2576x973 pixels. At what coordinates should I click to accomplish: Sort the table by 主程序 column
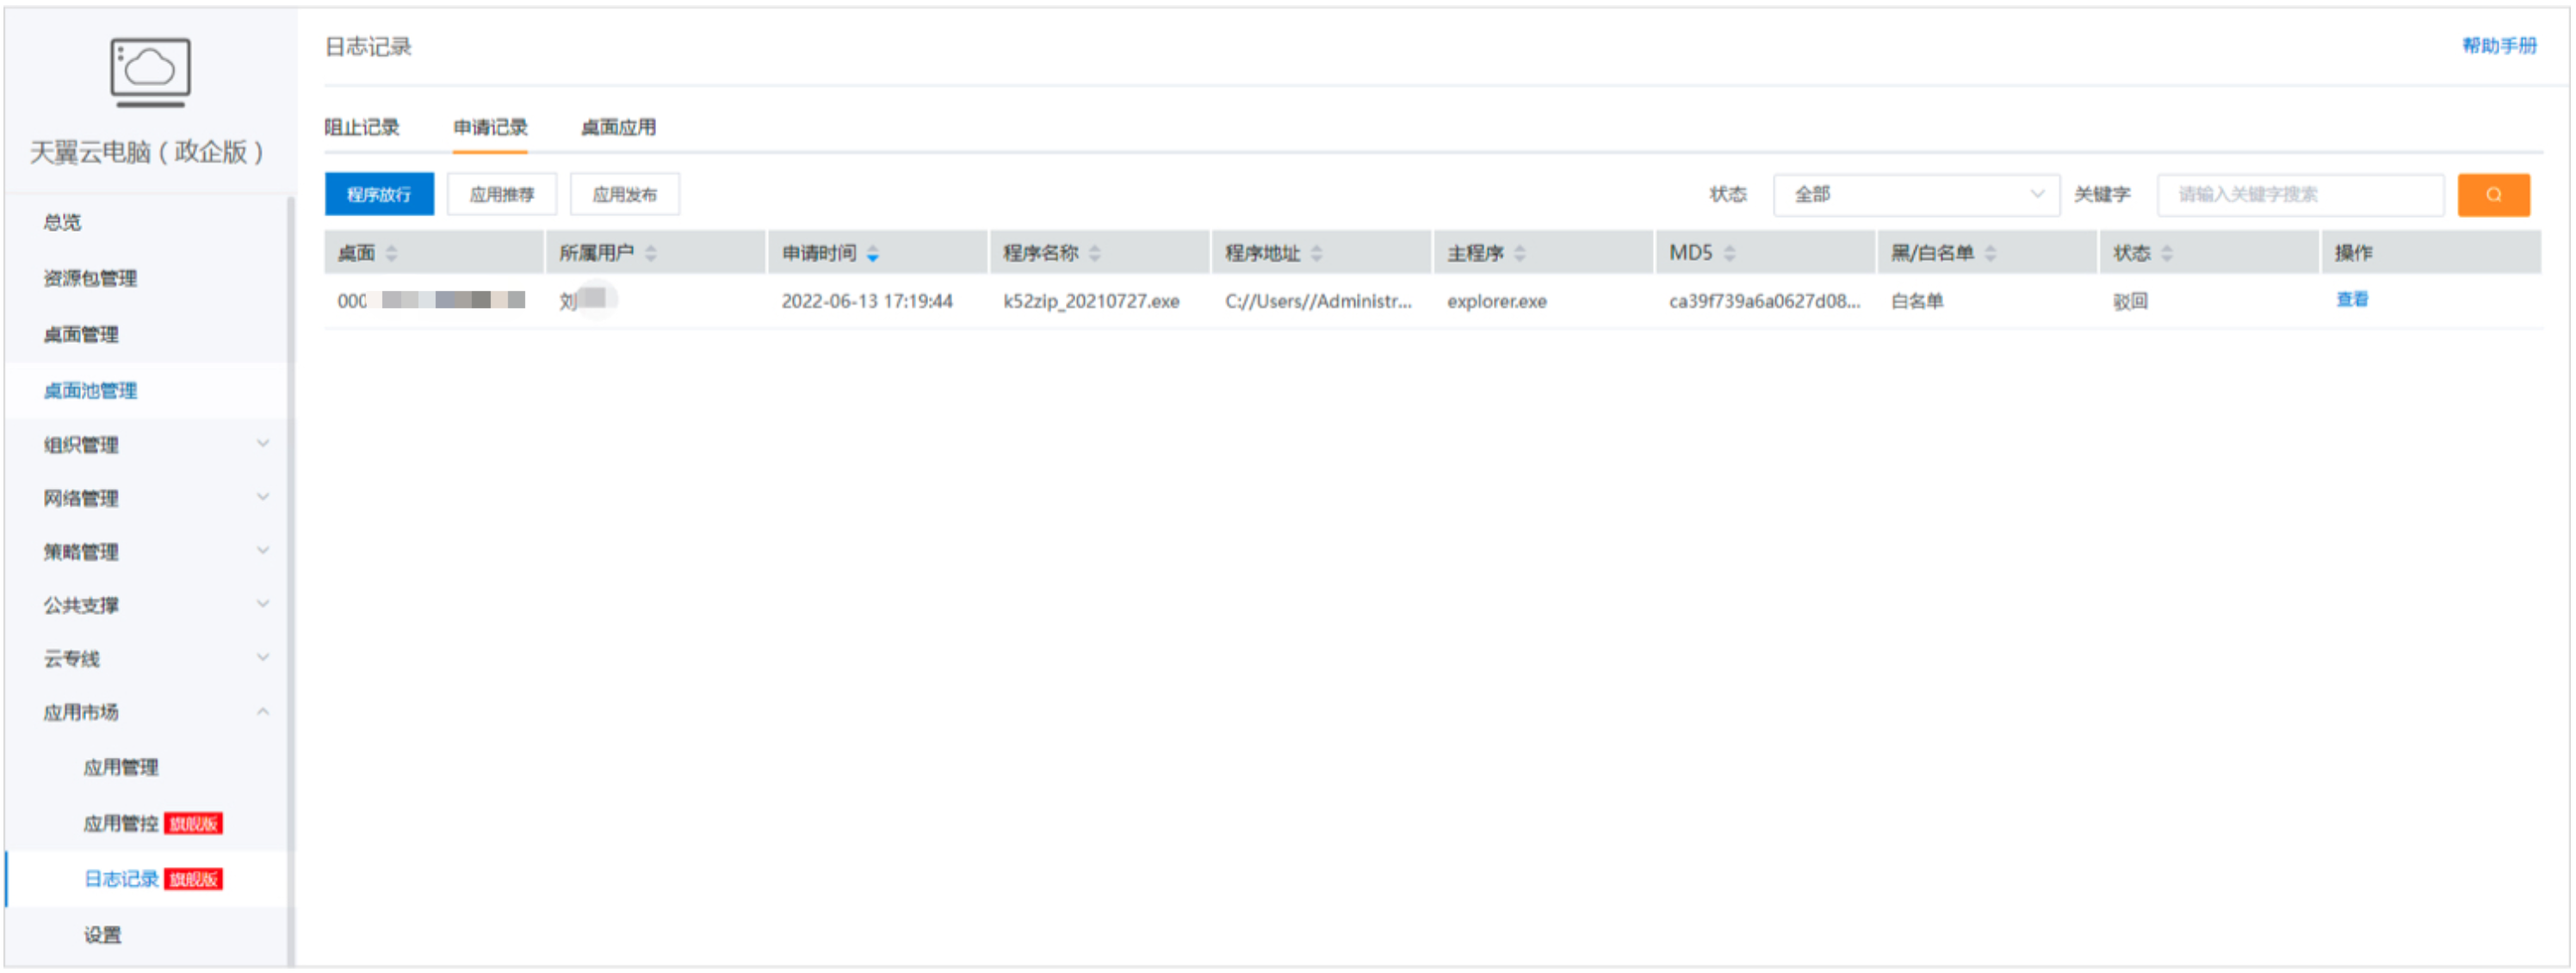pyautogui.click(x=1521, y=253)
